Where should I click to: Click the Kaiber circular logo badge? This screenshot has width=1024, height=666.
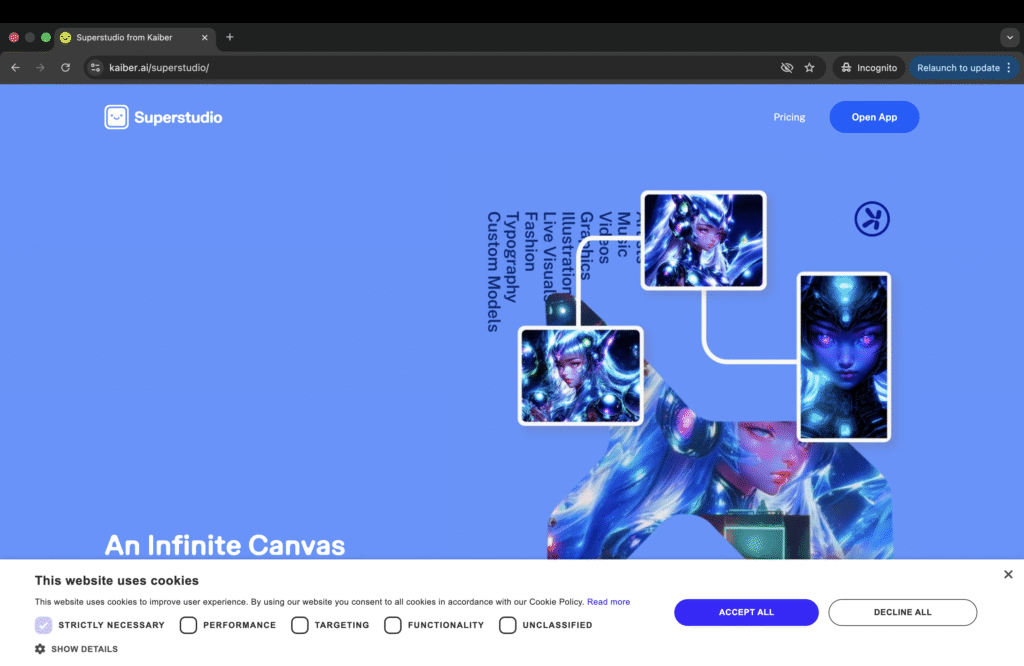tap(872, 219)
